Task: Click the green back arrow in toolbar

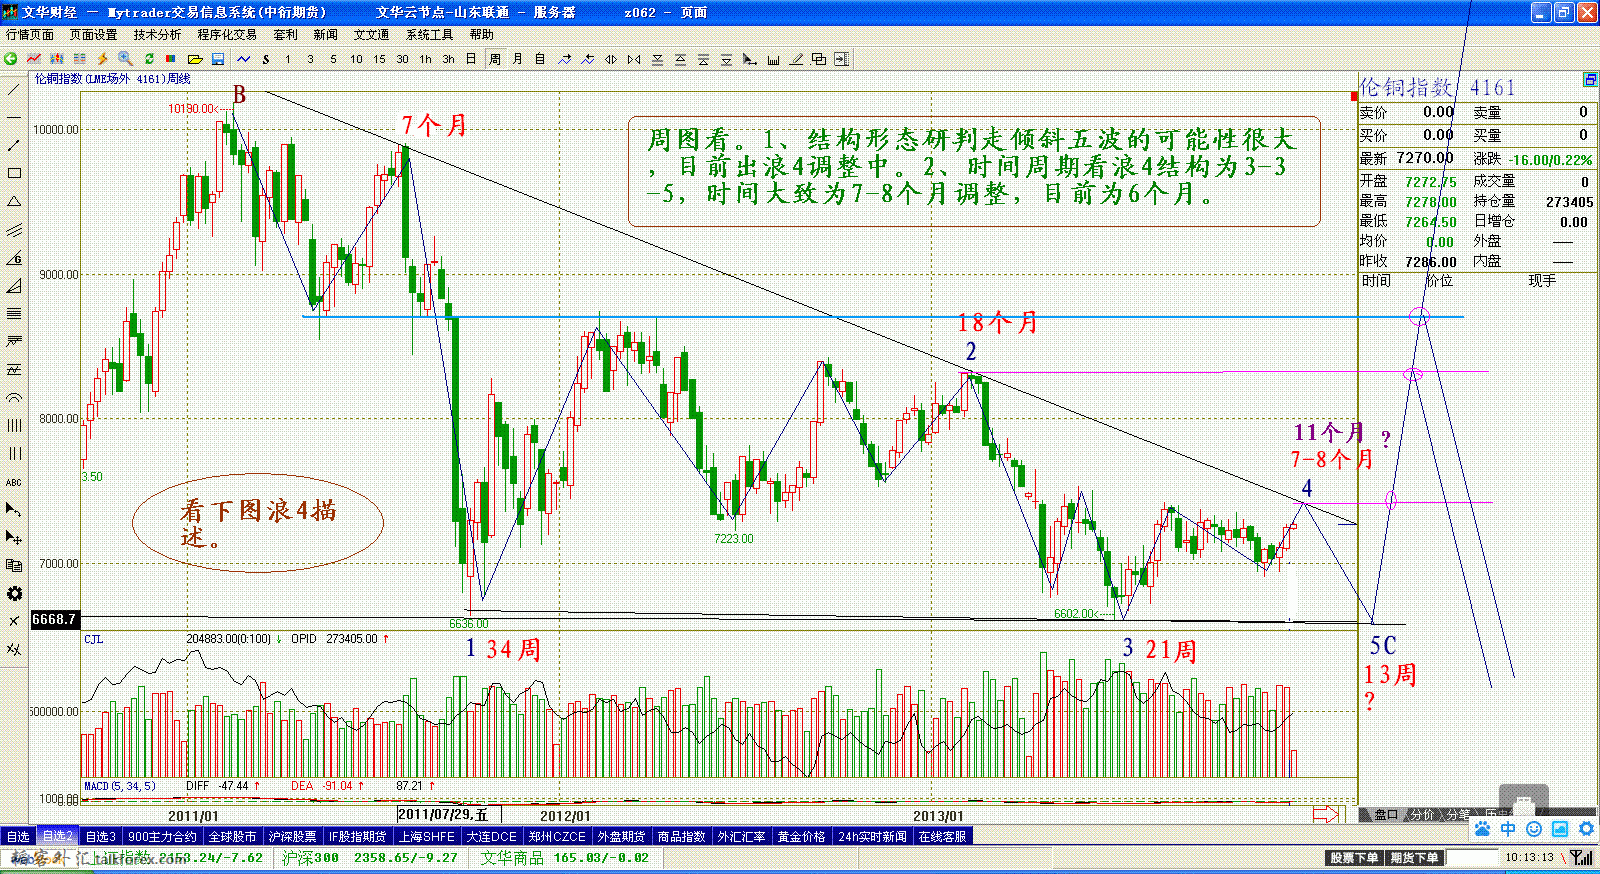Action: point(10,59)
